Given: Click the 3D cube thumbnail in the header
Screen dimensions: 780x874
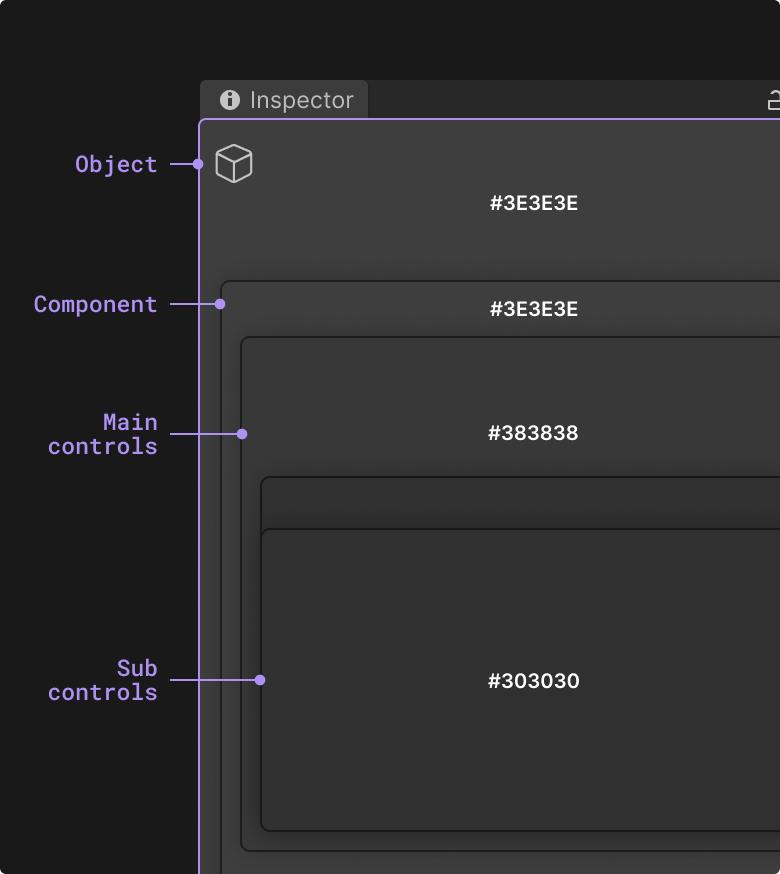Looking at the screenshot, I should (x=233, y=163).
